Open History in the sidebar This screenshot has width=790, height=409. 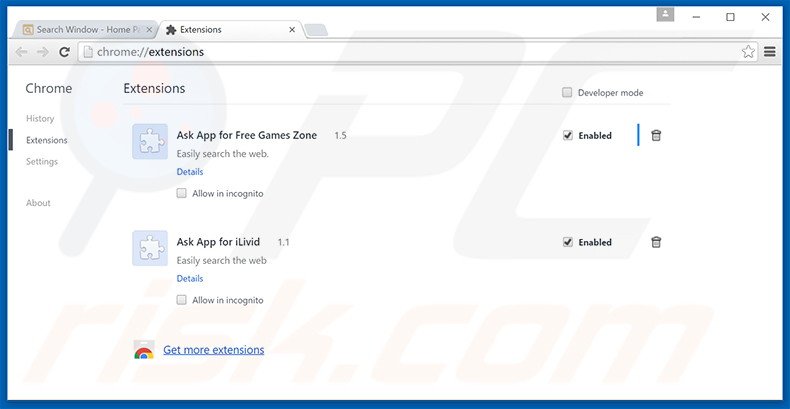click(40, 118)
